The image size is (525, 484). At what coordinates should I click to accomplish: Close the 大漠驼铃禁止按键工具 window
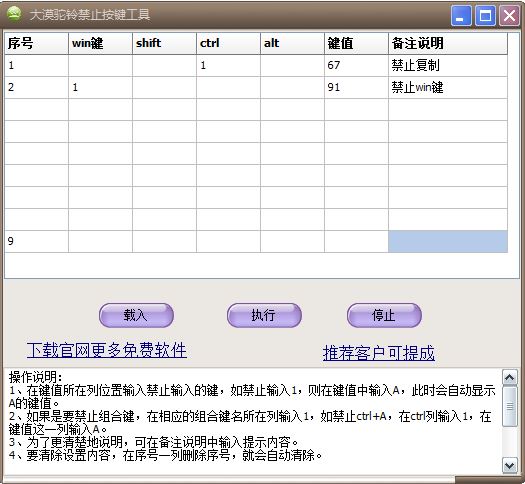coord(509,15)
